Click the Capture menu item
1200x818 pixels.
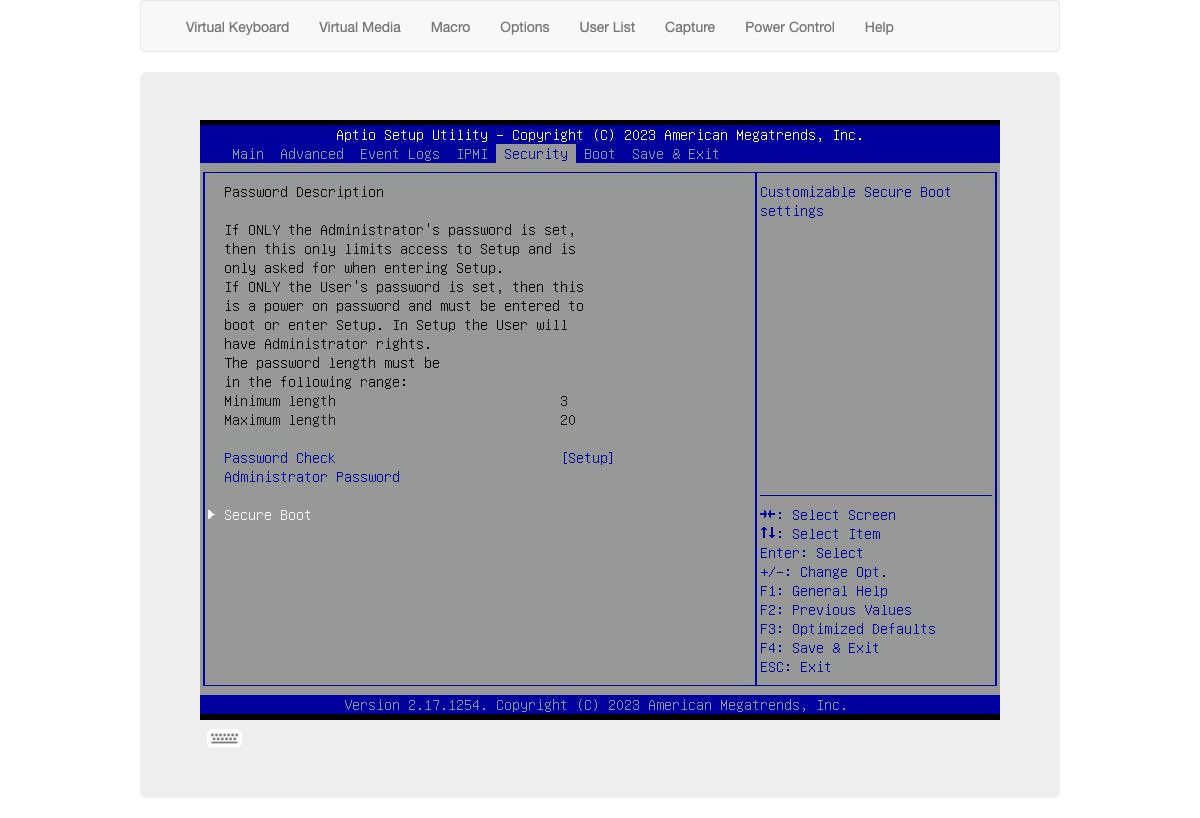coord(690,27)
